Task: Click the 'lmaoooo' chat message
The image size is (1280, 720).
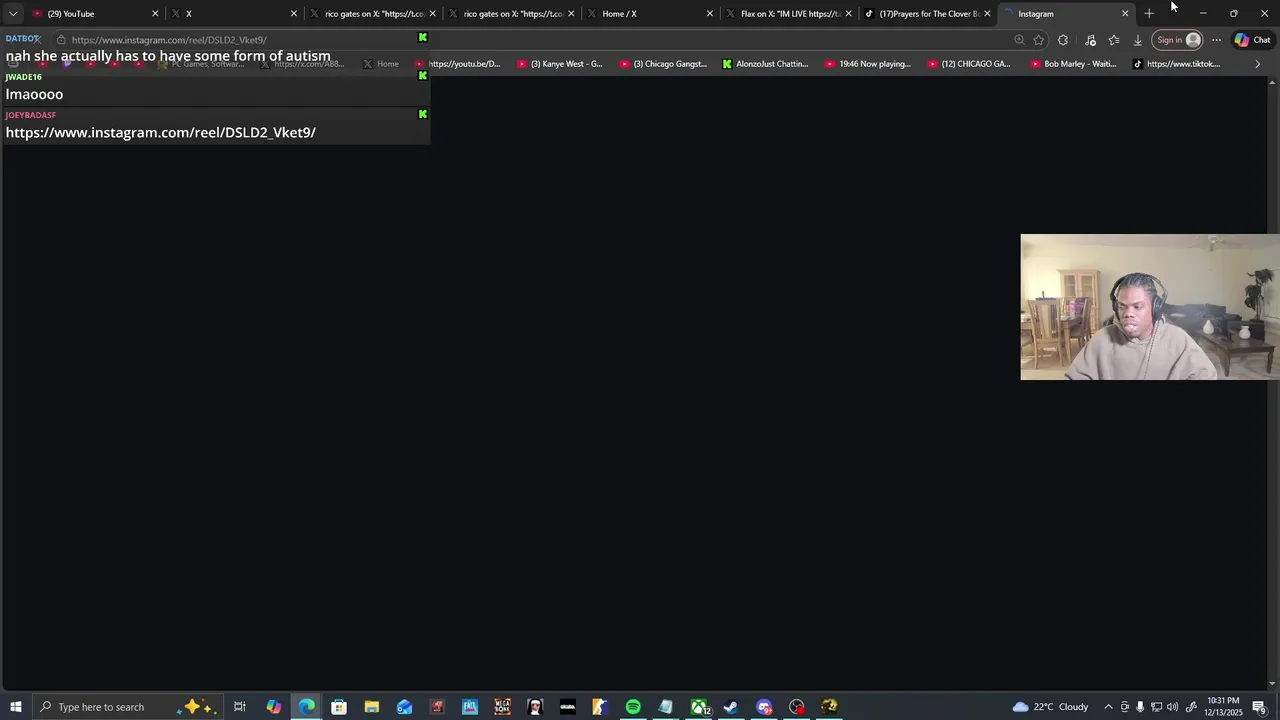Action: [34, 94]
